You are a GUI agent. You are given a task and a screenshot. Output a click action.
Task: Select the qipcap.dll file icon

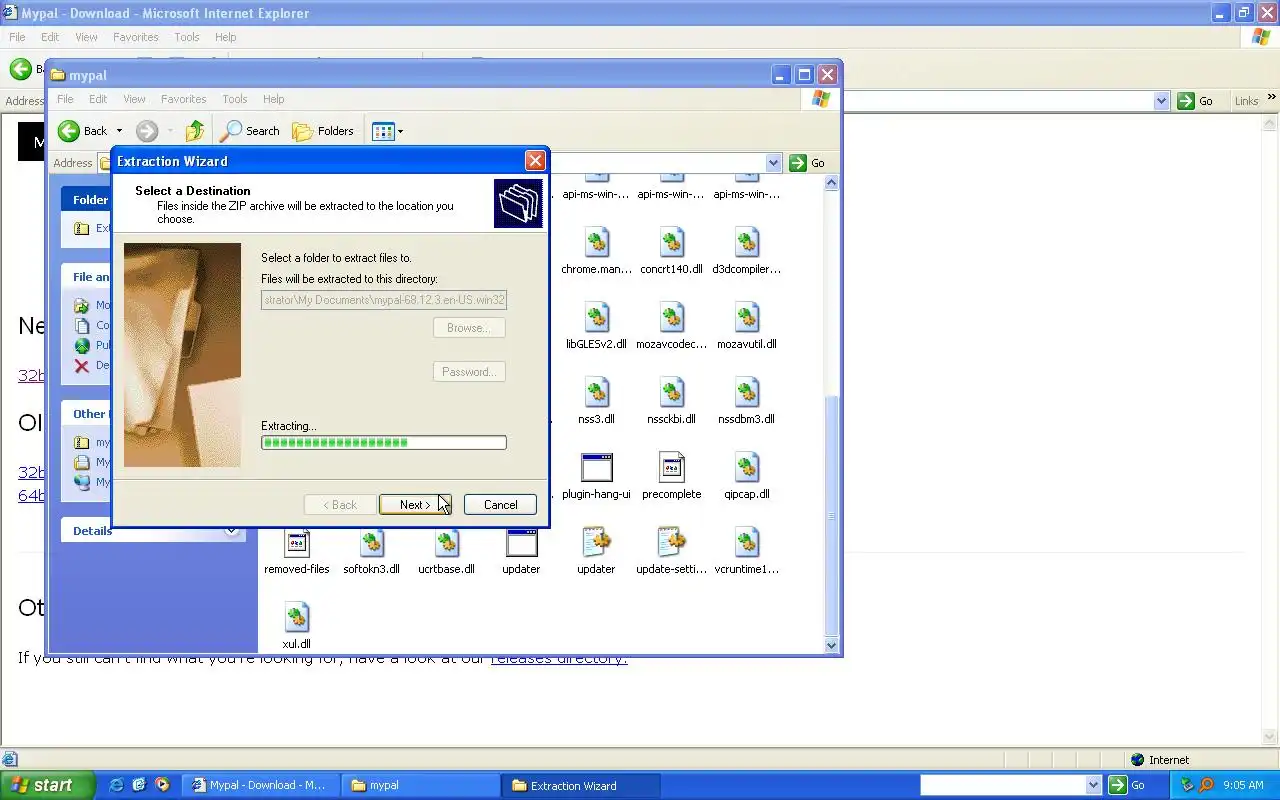(x=746, y=467)
